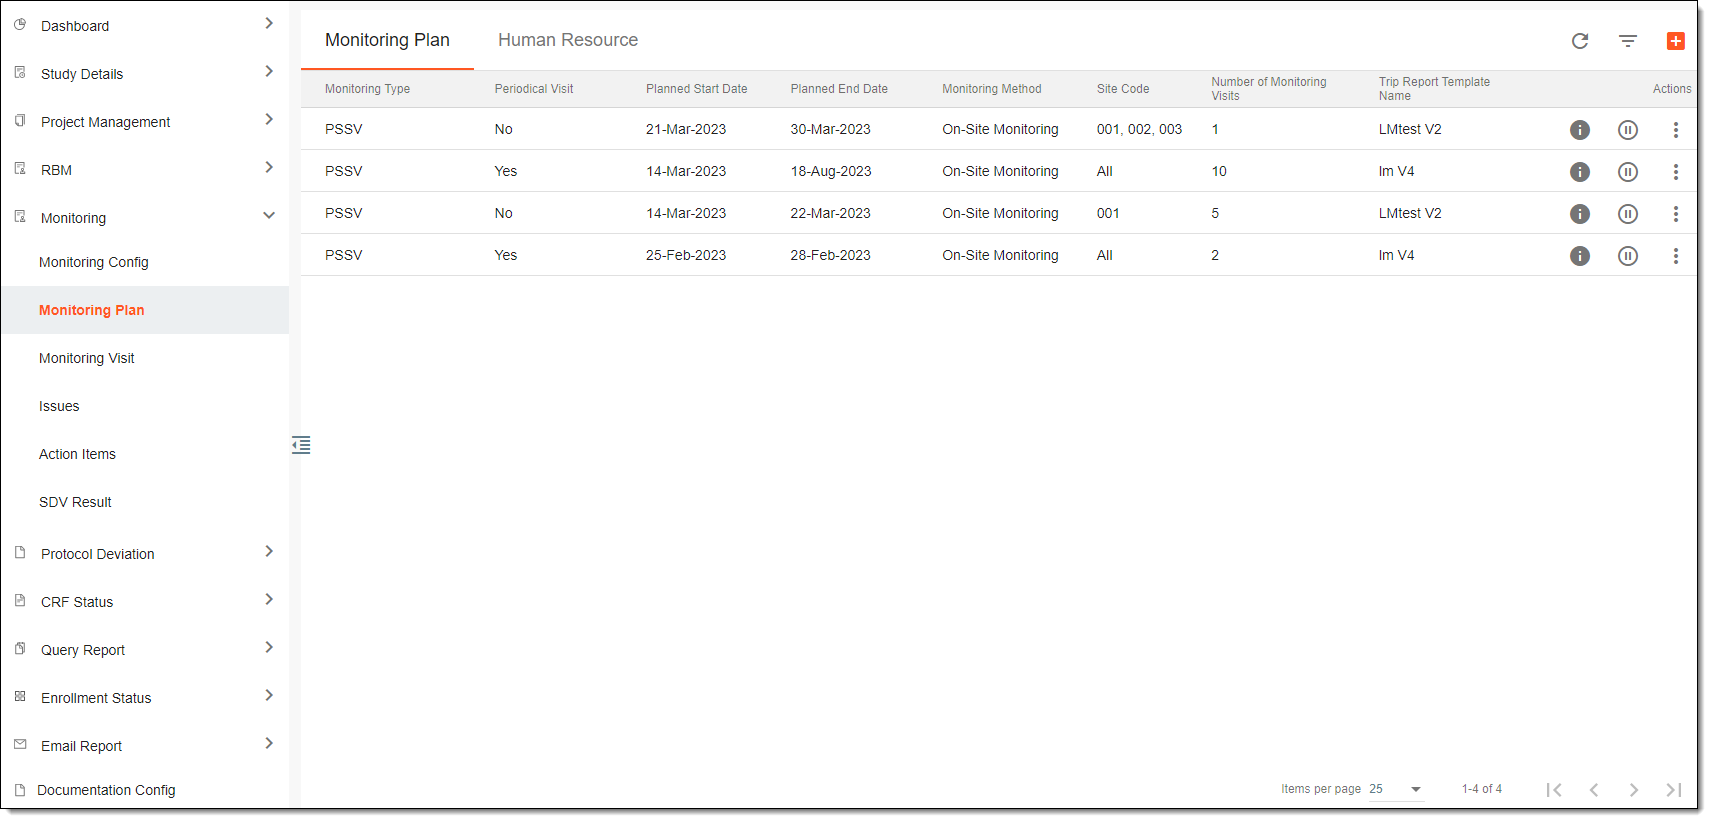Collapse the sidebar with the indent icon
Viewport: 1710px width, 821px height.
(x=301, y=445)
